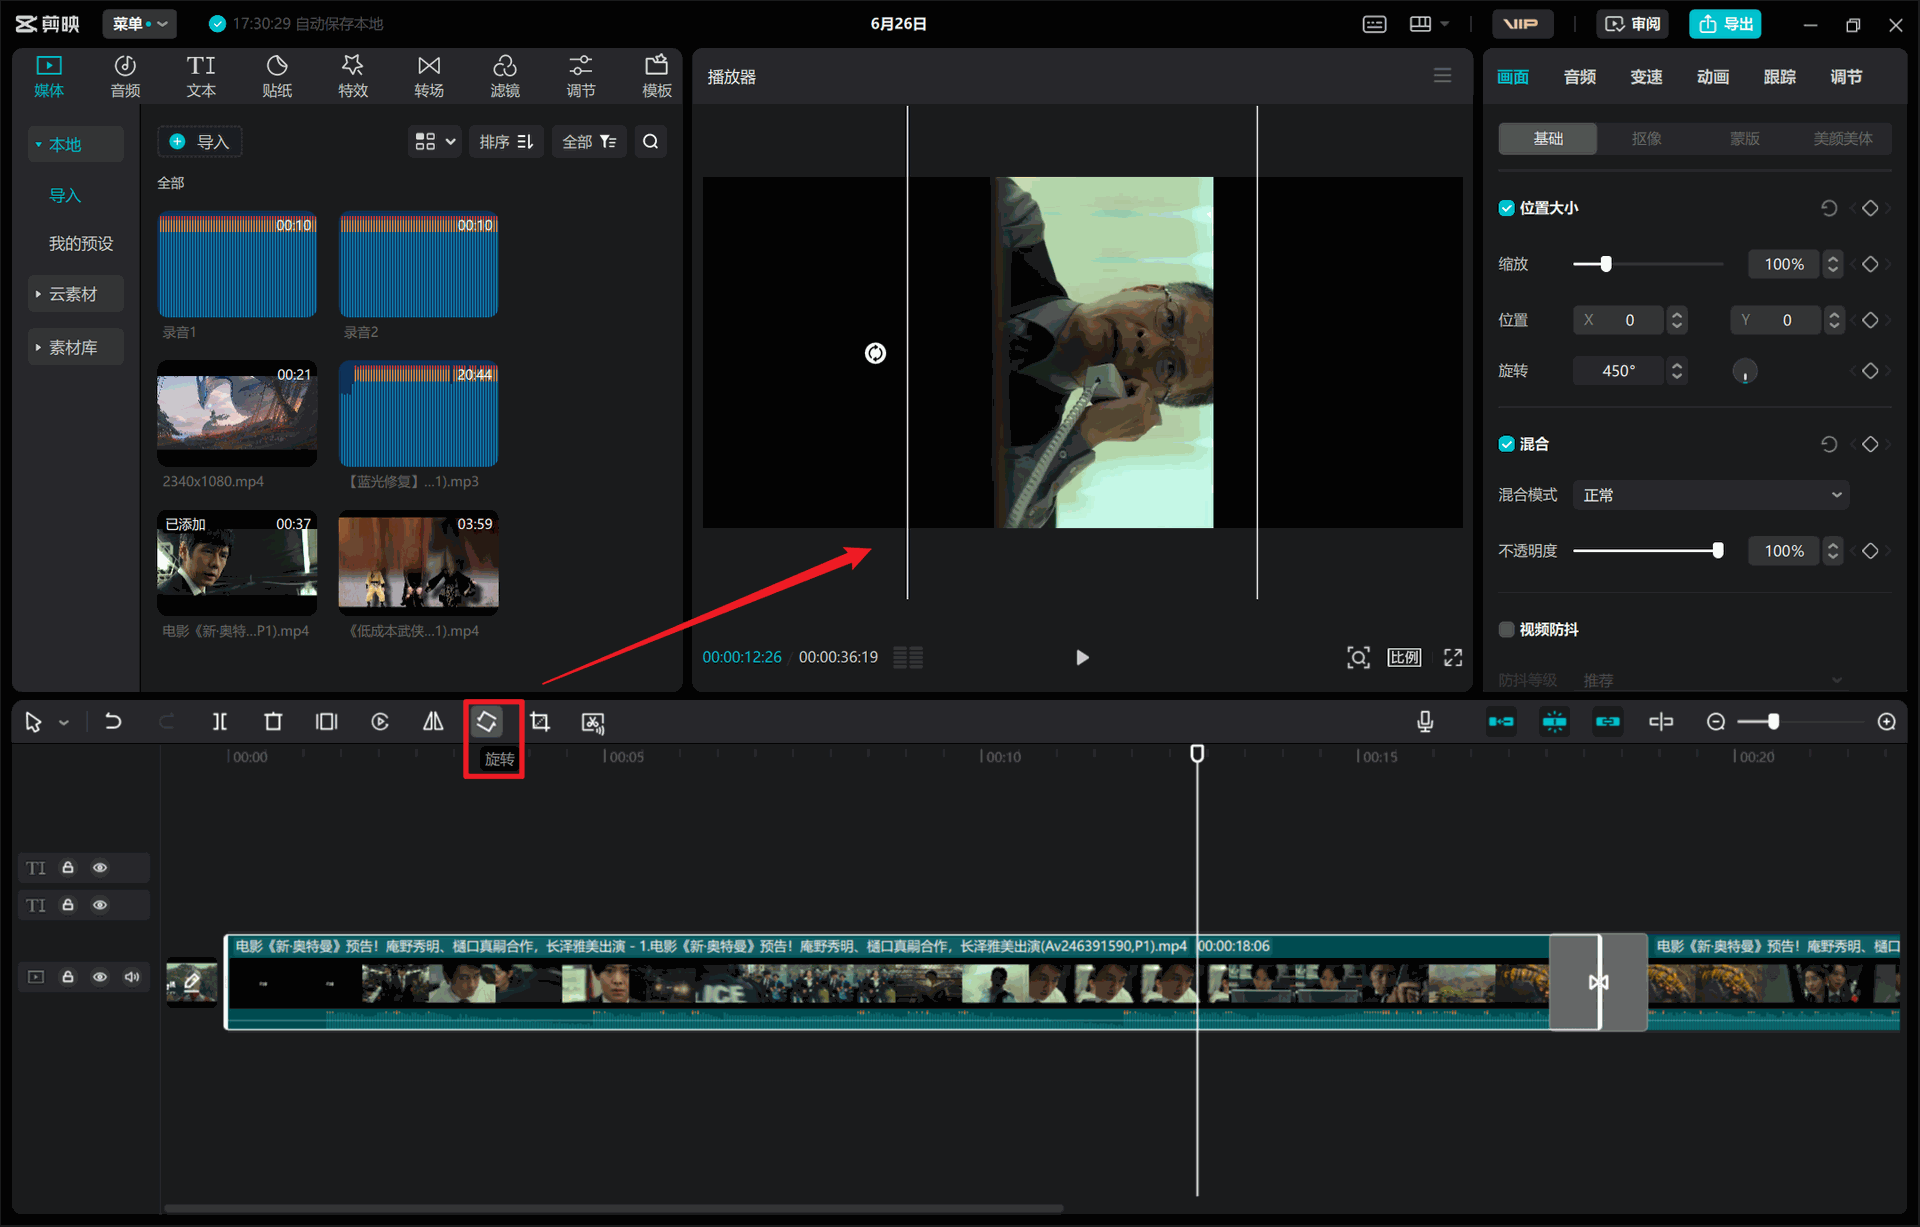Click the timeline zoom slider handle
This screenshot has height=1227, width=1920.
[1773, 722]
